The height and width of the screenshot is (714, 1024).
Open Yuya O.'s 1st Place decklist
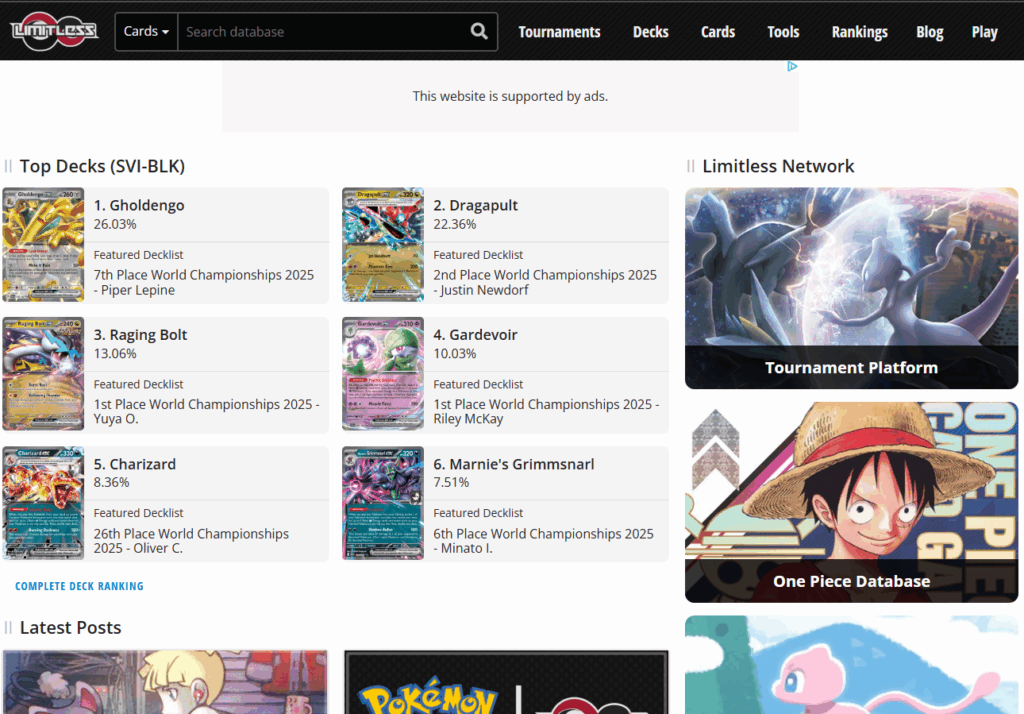206,412
